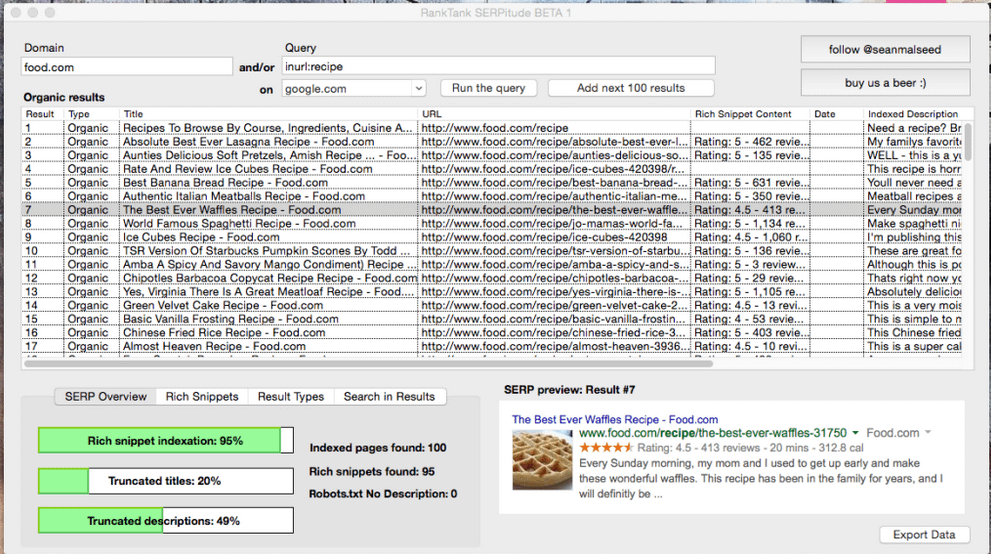Screen dimensions: 991x554
Task: Click follow @seanmalseed button
Action: tap(871, 50)
